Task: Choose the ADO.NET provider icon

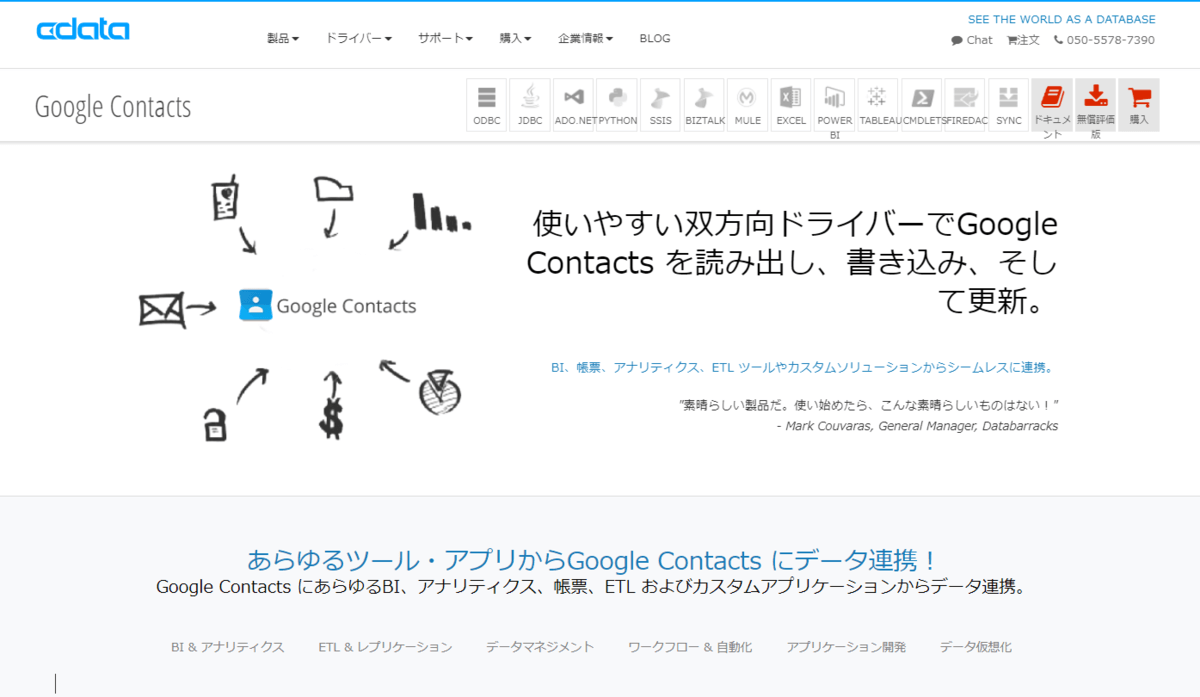Action: (574, 105)
